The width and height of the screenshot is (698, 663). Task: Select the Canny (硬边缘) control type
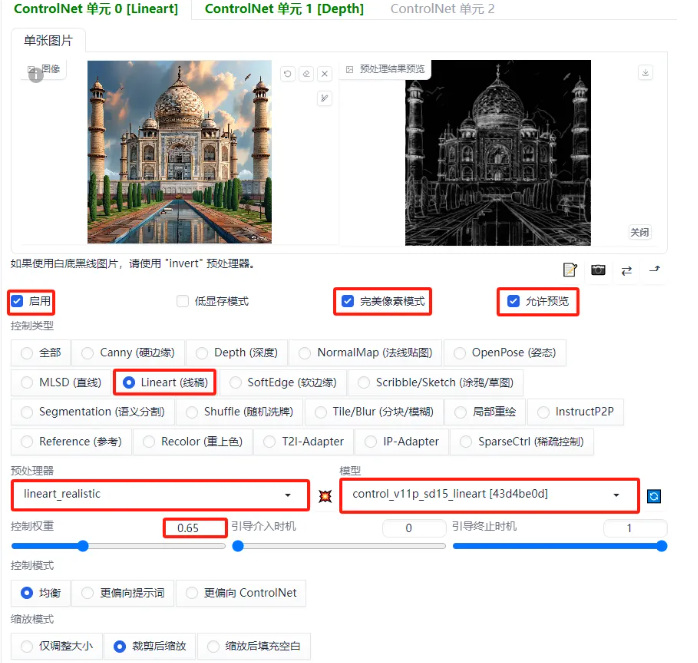[128, 353]
